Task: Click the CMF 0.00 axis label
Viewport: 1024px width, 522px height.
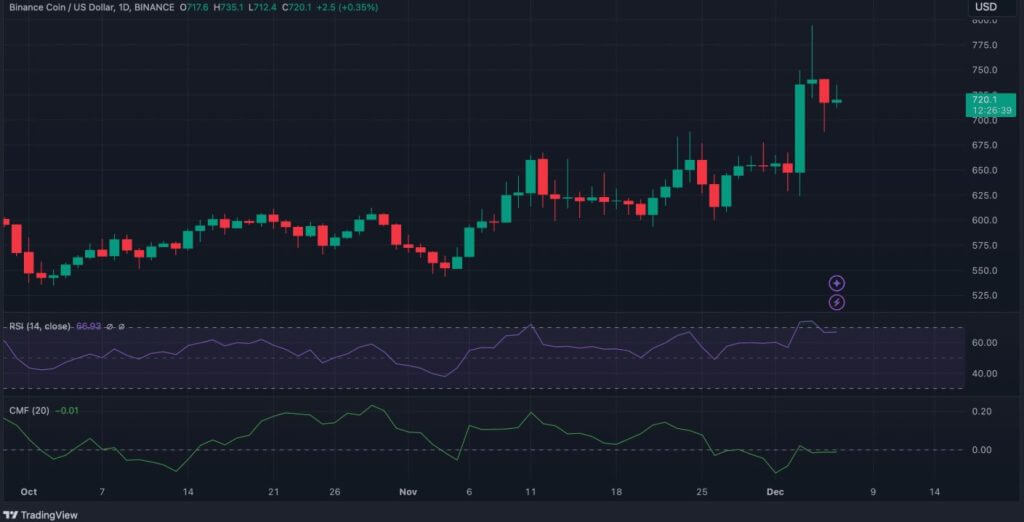Action: 984,449
